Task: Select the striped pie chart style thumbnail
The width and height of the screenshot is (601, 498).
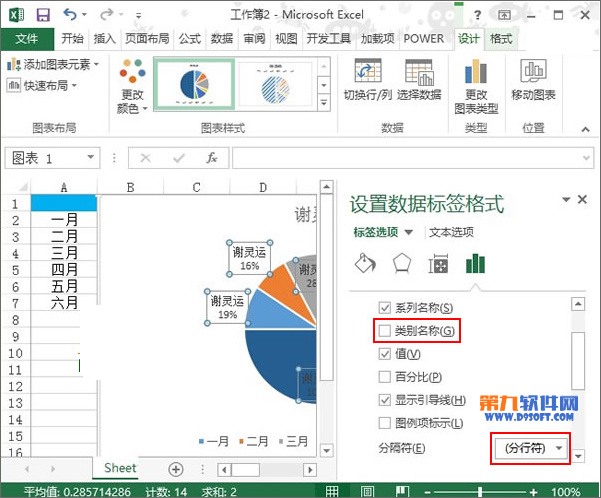Action: [275, 84]
